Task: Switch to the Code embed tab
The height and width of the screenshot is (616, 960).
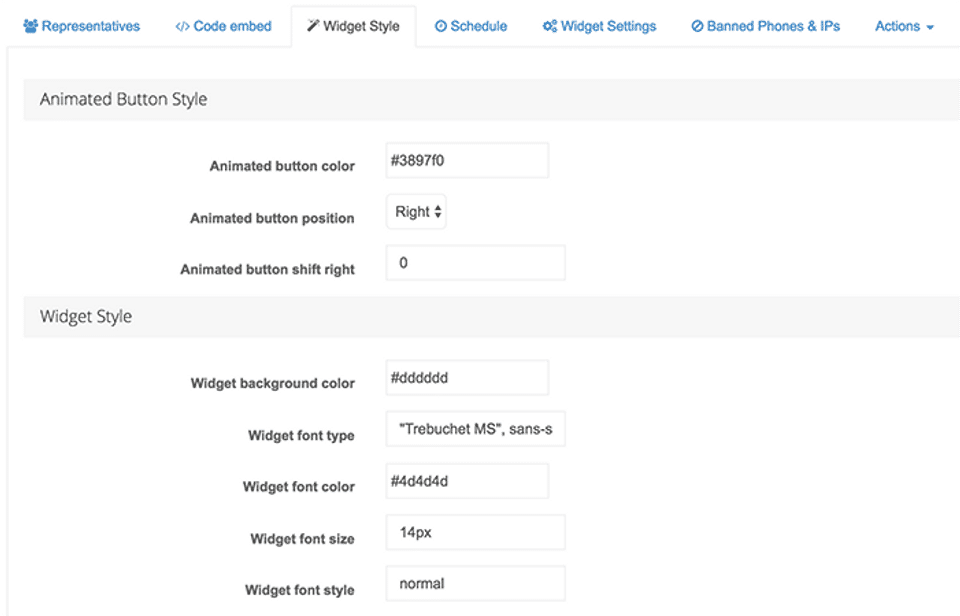Action: [231, 26]
